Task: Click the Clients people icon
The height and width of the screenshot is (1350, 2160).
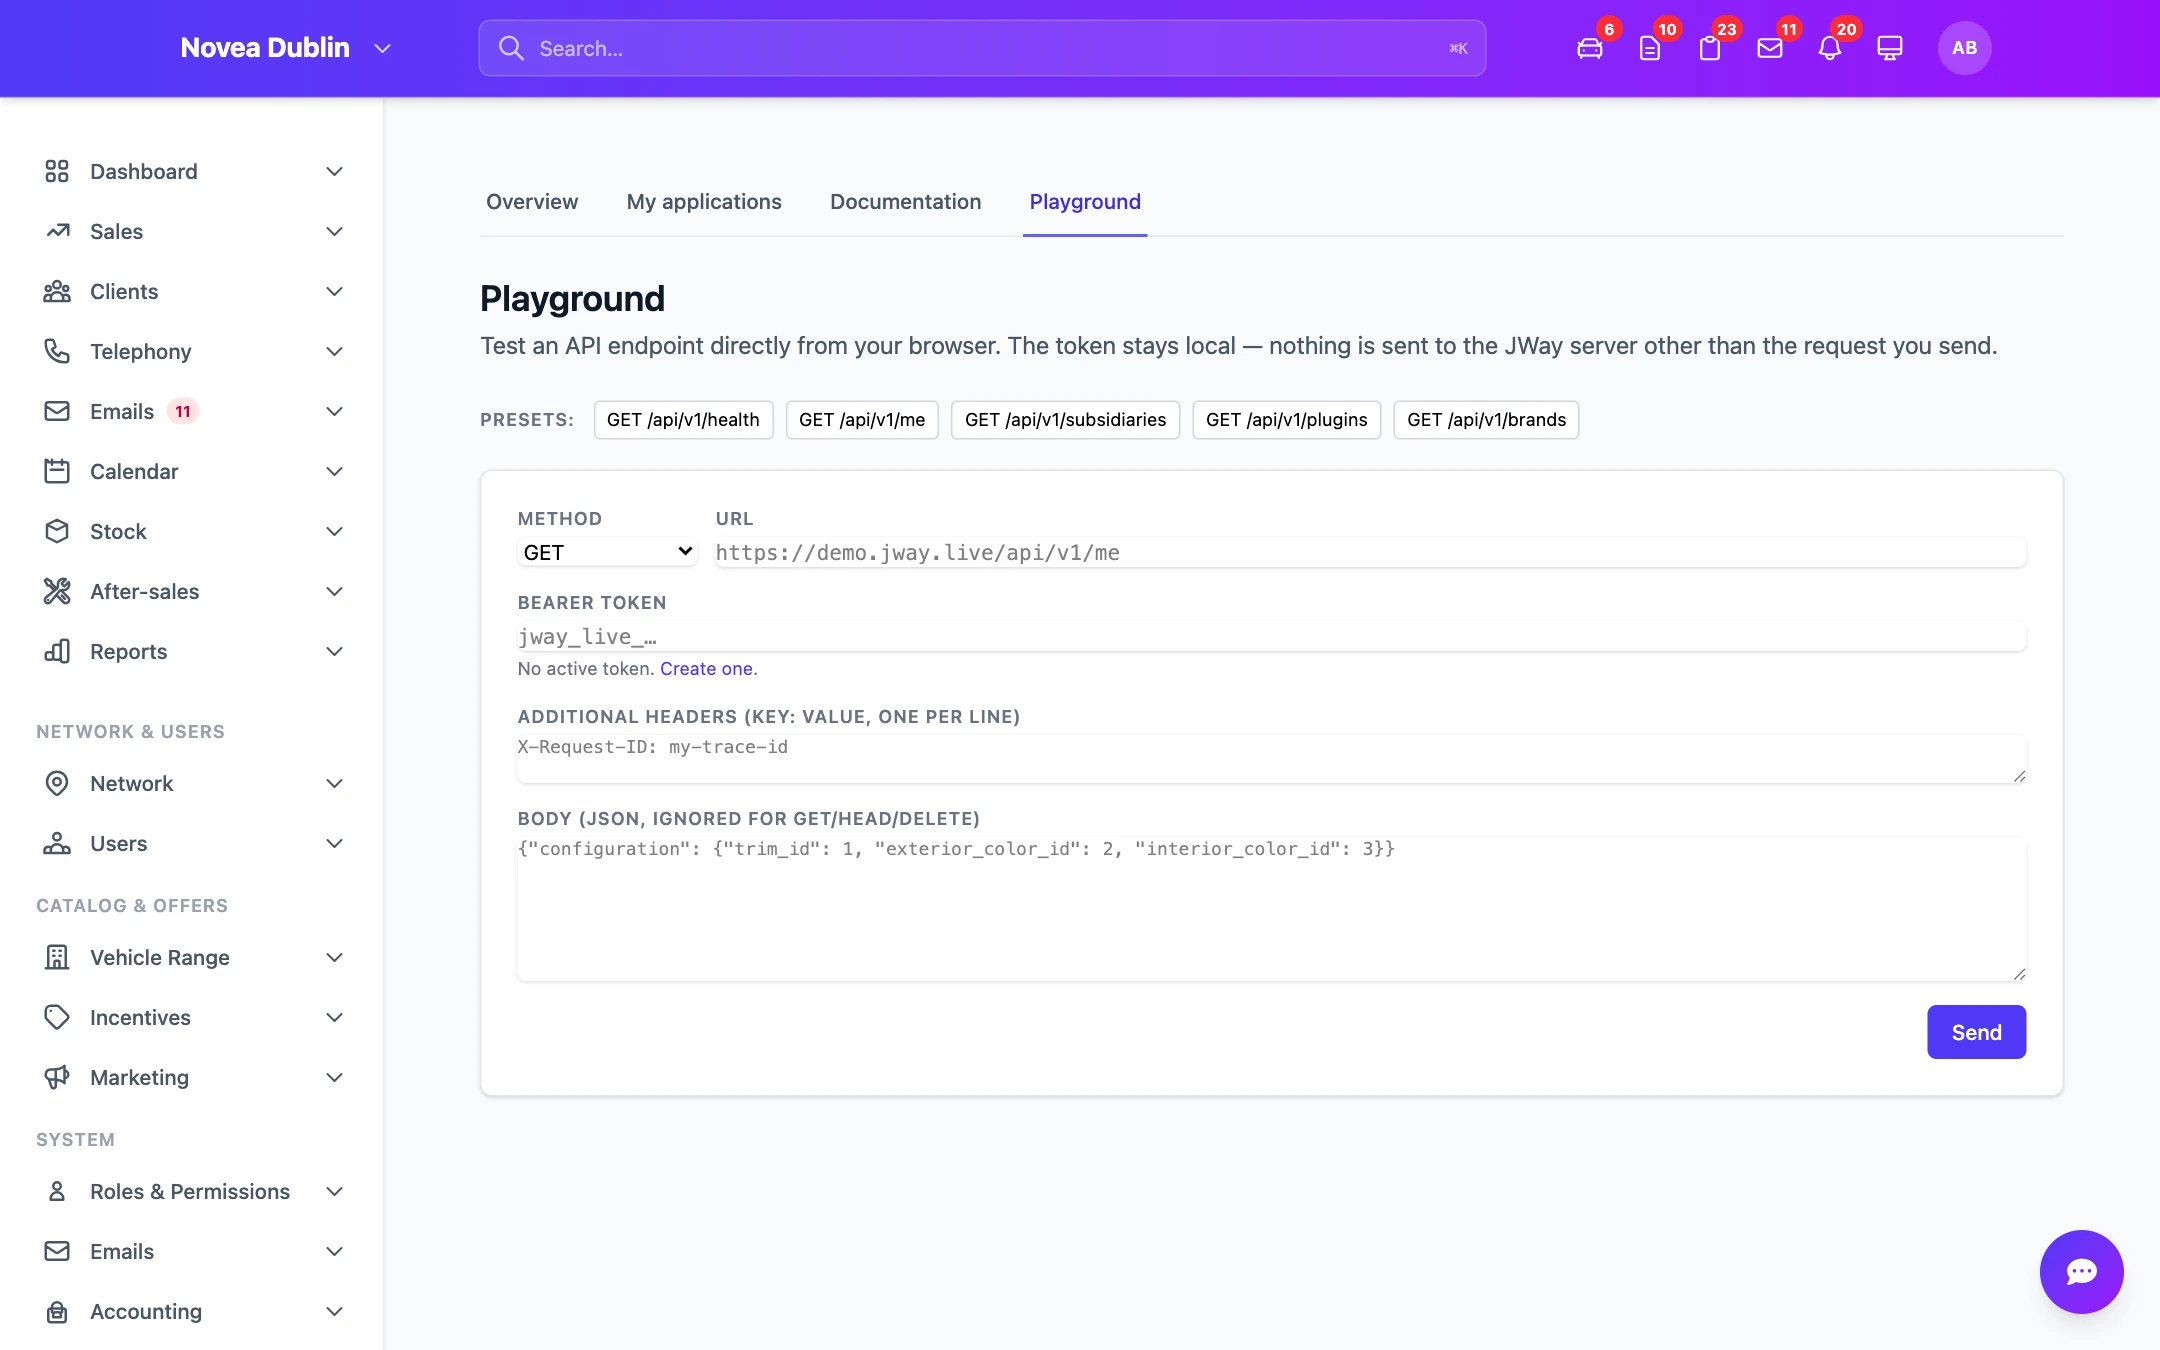Action: (x=57, y=291)
